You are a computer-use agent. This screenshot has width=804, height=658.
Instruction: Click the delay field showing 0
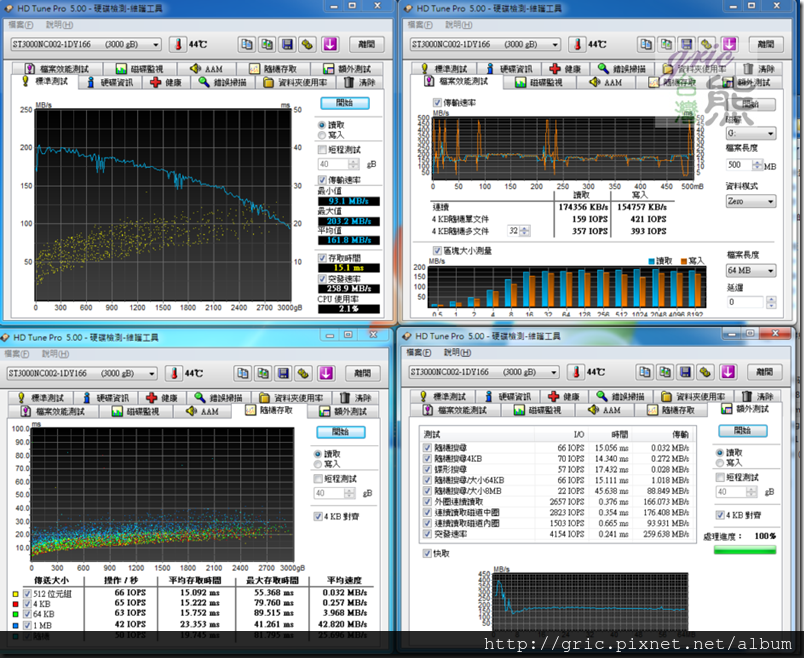coord(746,302)
